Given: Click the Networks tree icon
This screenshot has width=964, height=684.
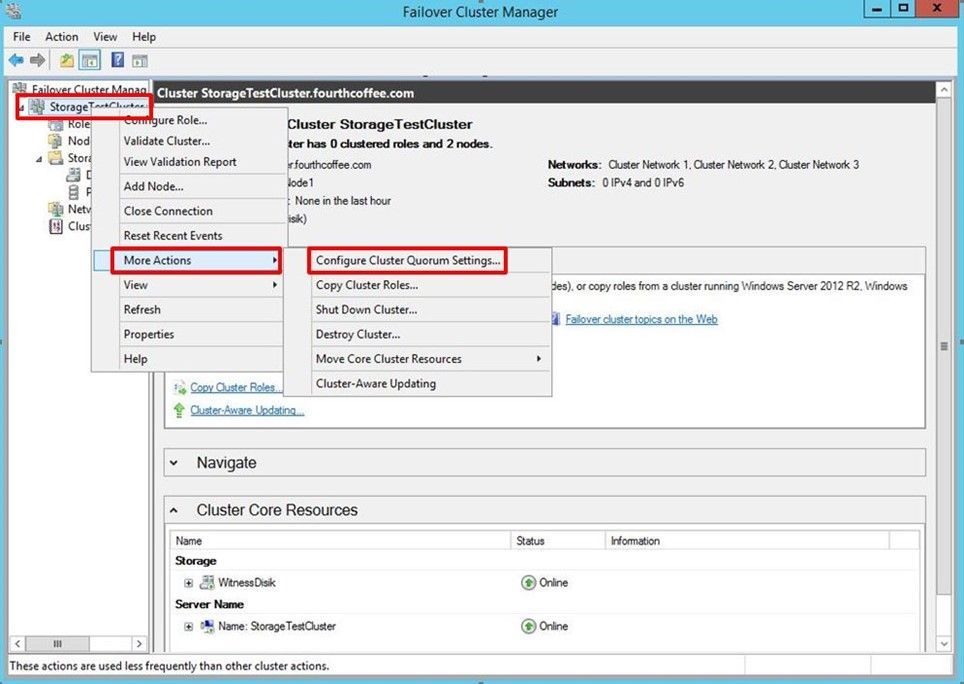Looking at the screenshot, I should click(x=56, y=209).
